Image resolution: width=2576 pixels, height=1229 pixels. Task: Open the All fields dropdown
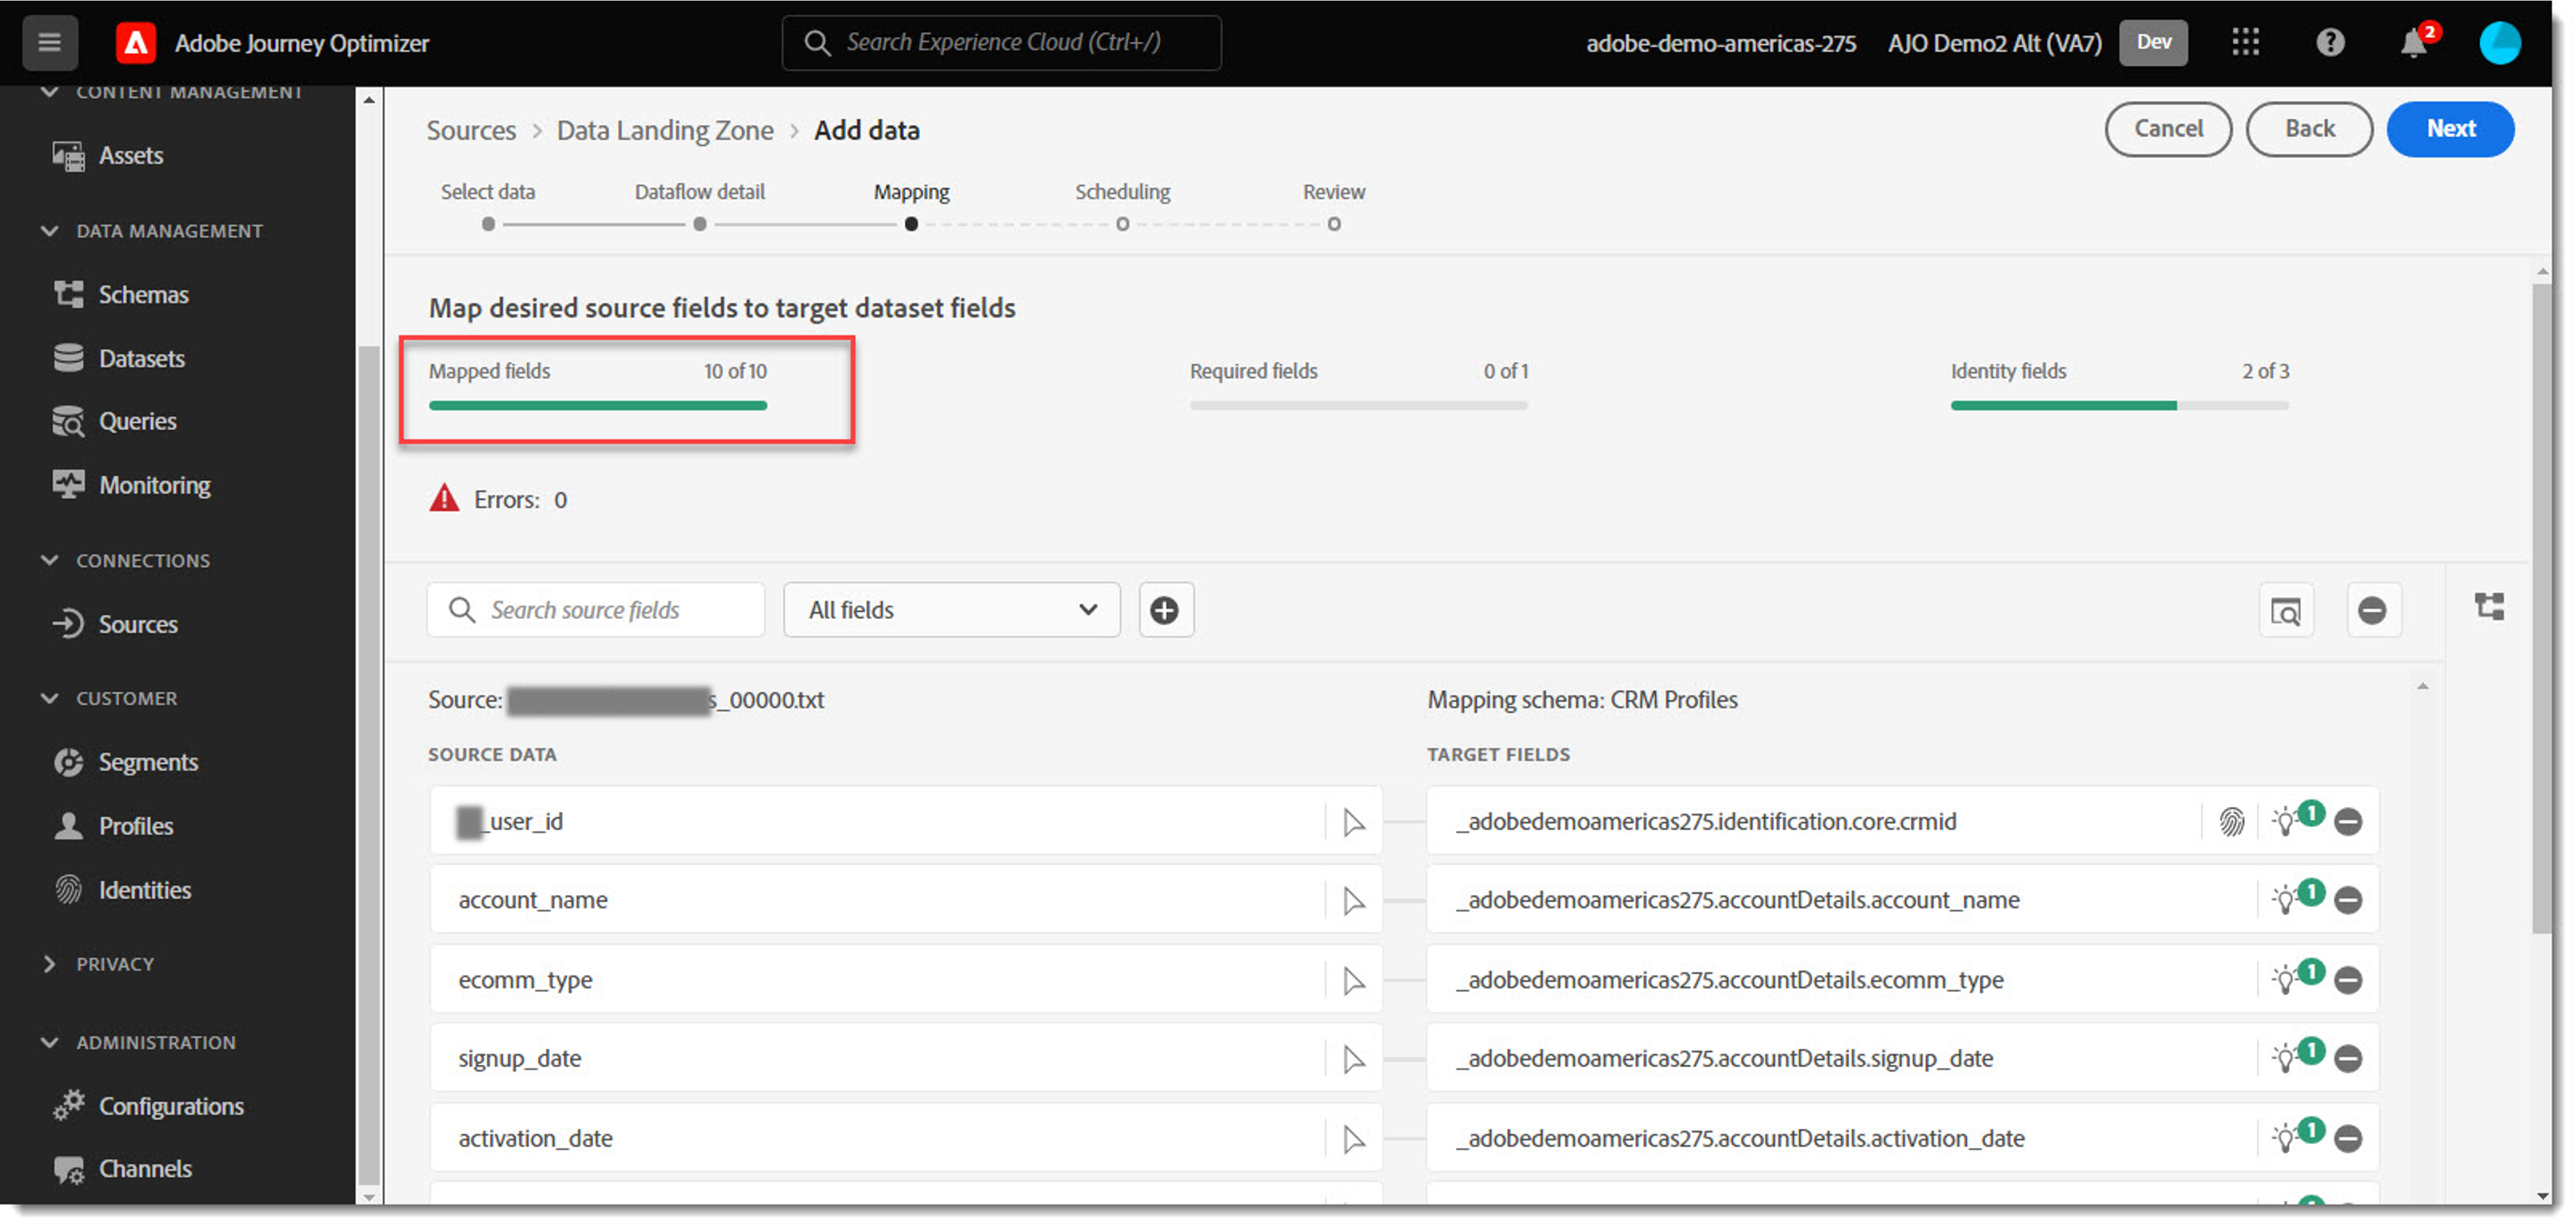952,611
